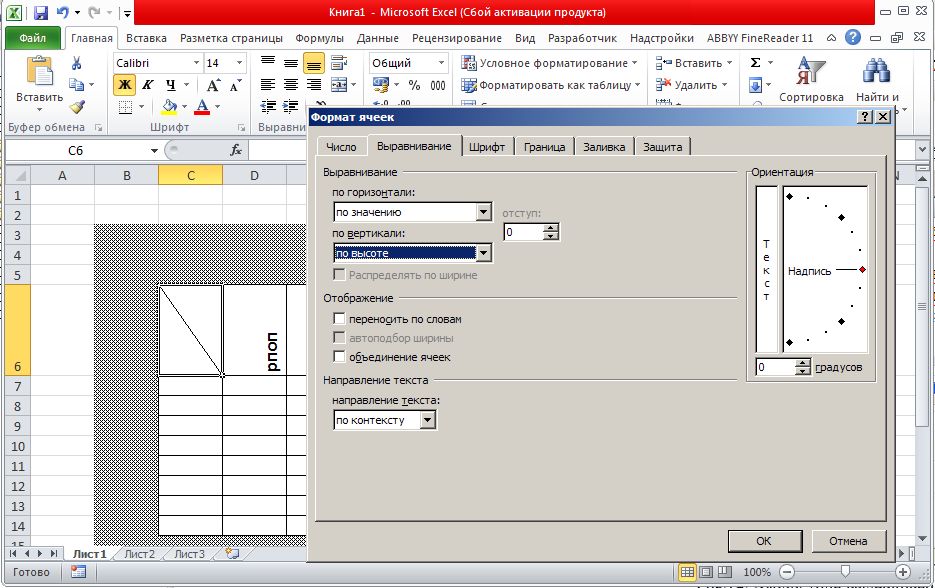This screenshot has height=588, width=935.
Task: Click the Merge and center icon
Action: click(338, 85)
